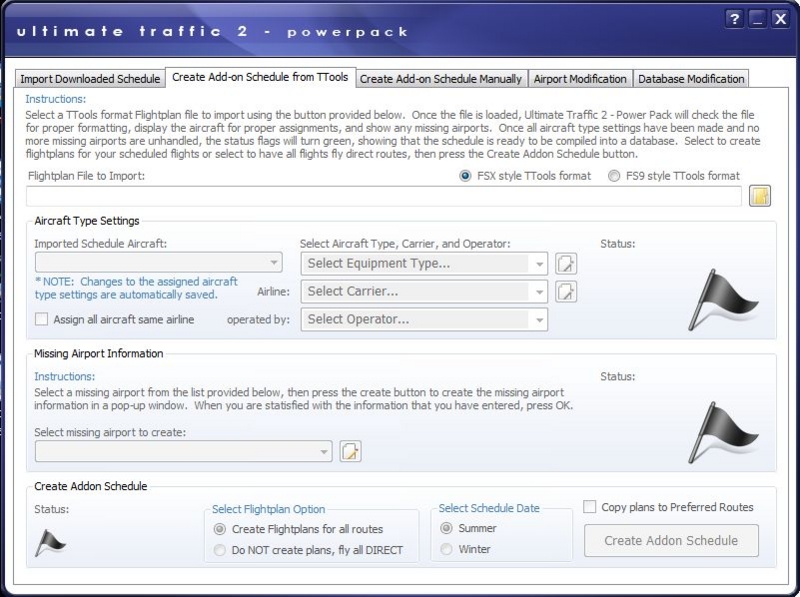800x597 pixels.
Task: Open the Database Modification tab
Action: tap(691, 79)
